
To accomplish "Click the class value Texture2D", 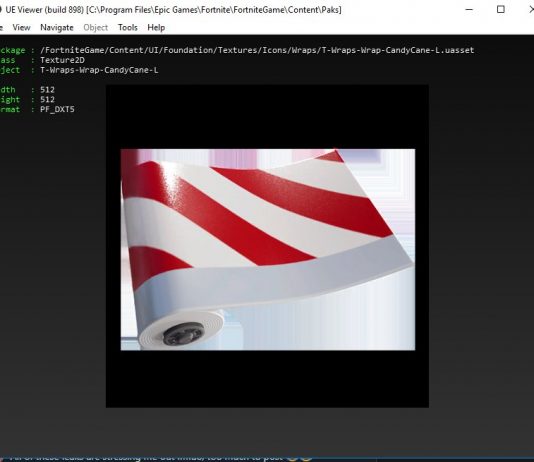I will 62,60.
